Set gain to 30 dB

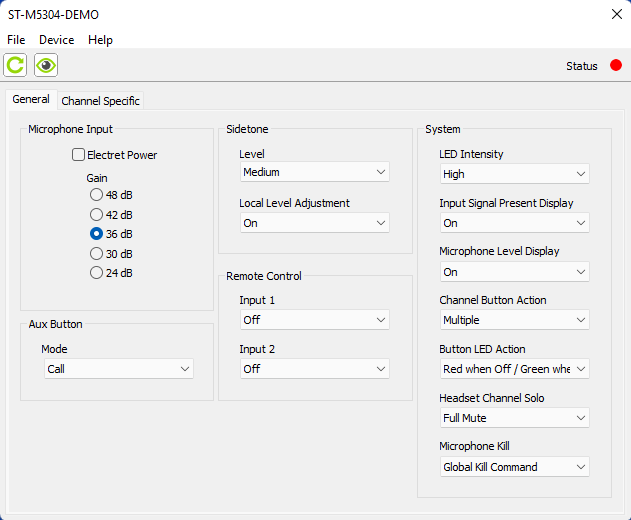(x=96, y=254)
